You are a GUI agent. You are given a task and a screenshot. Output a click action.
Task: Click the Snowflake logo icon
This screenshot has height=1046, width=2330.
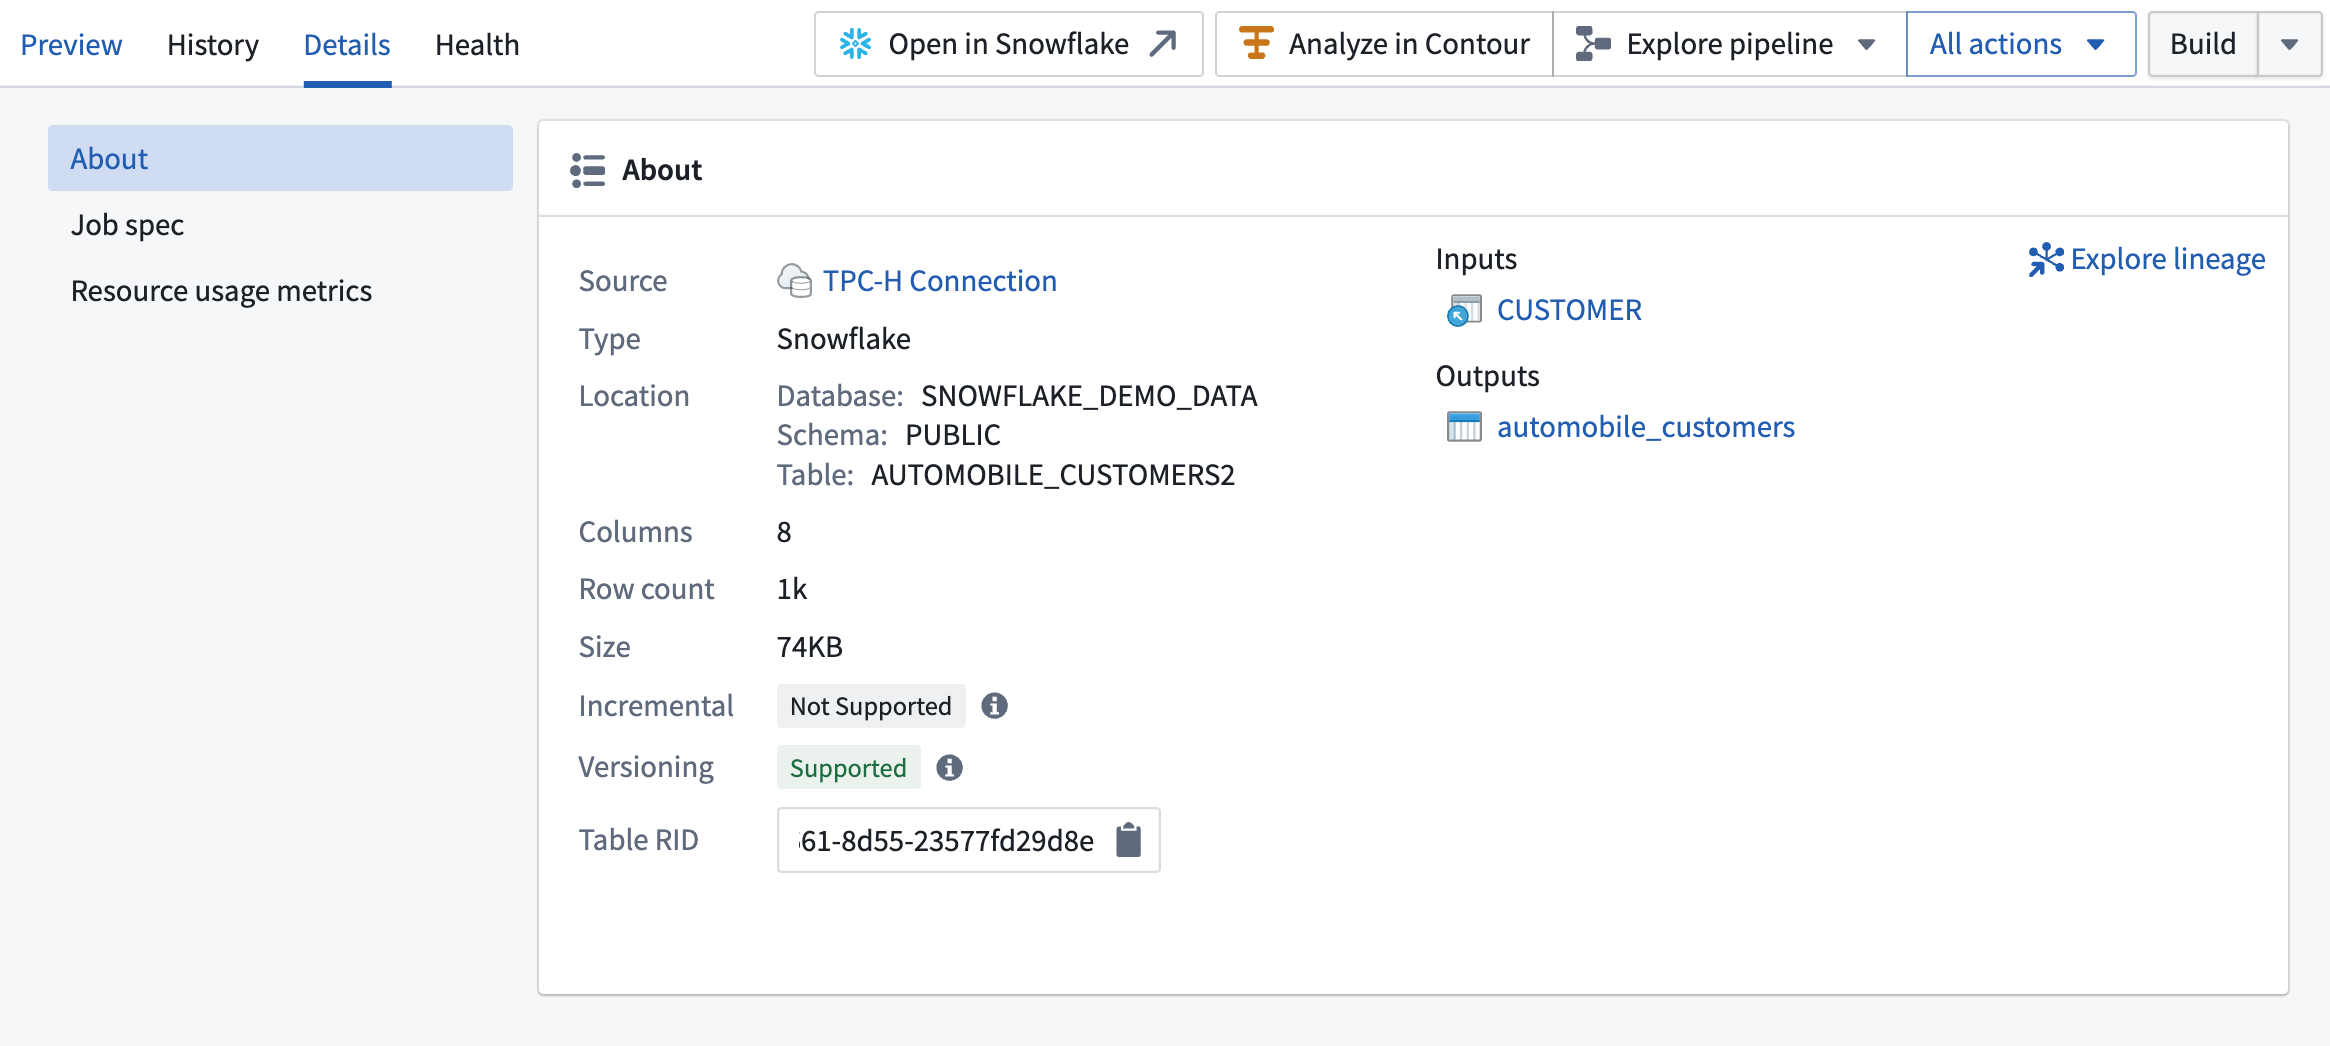click(855, 44)
